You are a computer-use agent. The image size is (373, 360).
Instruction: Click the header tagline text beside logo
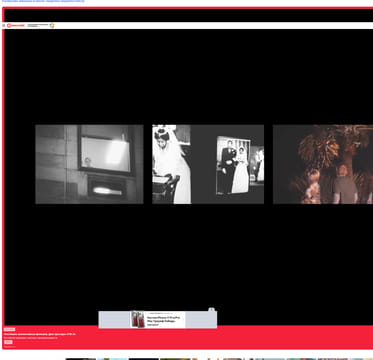[38, 25]
